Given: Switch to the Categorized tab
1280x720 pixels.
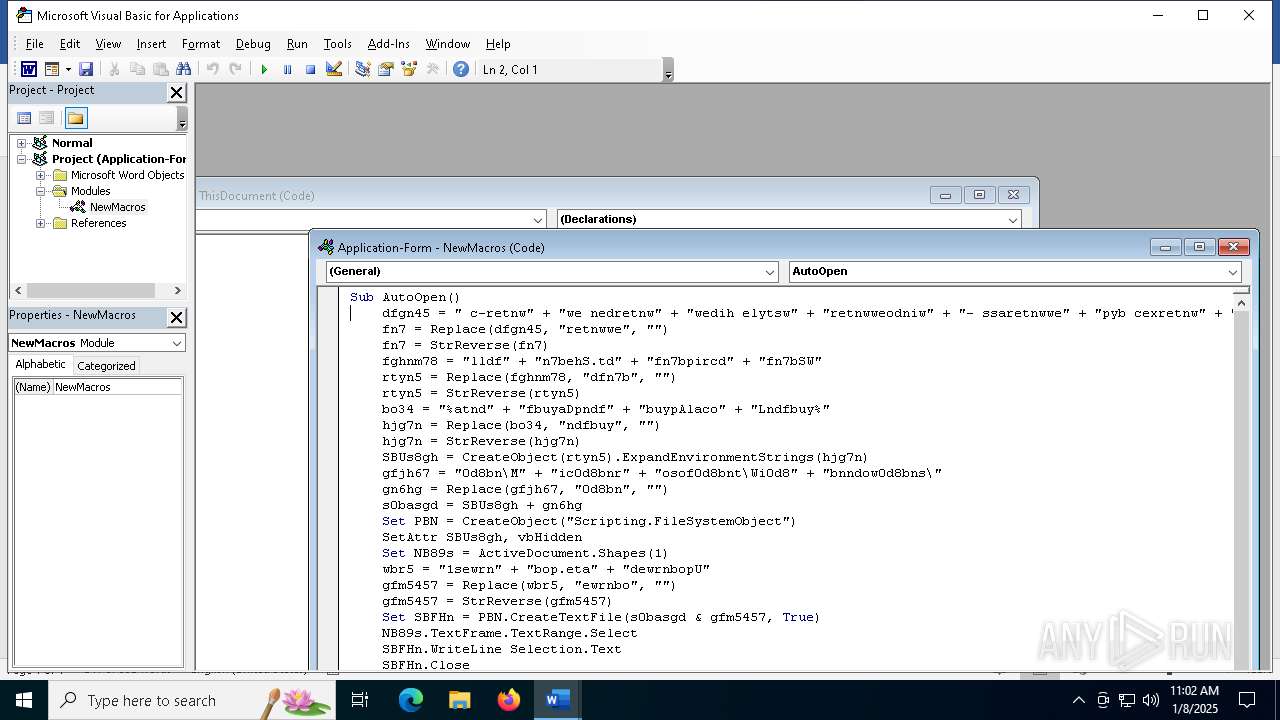Looking at the screenshot, I should (106, 366).
